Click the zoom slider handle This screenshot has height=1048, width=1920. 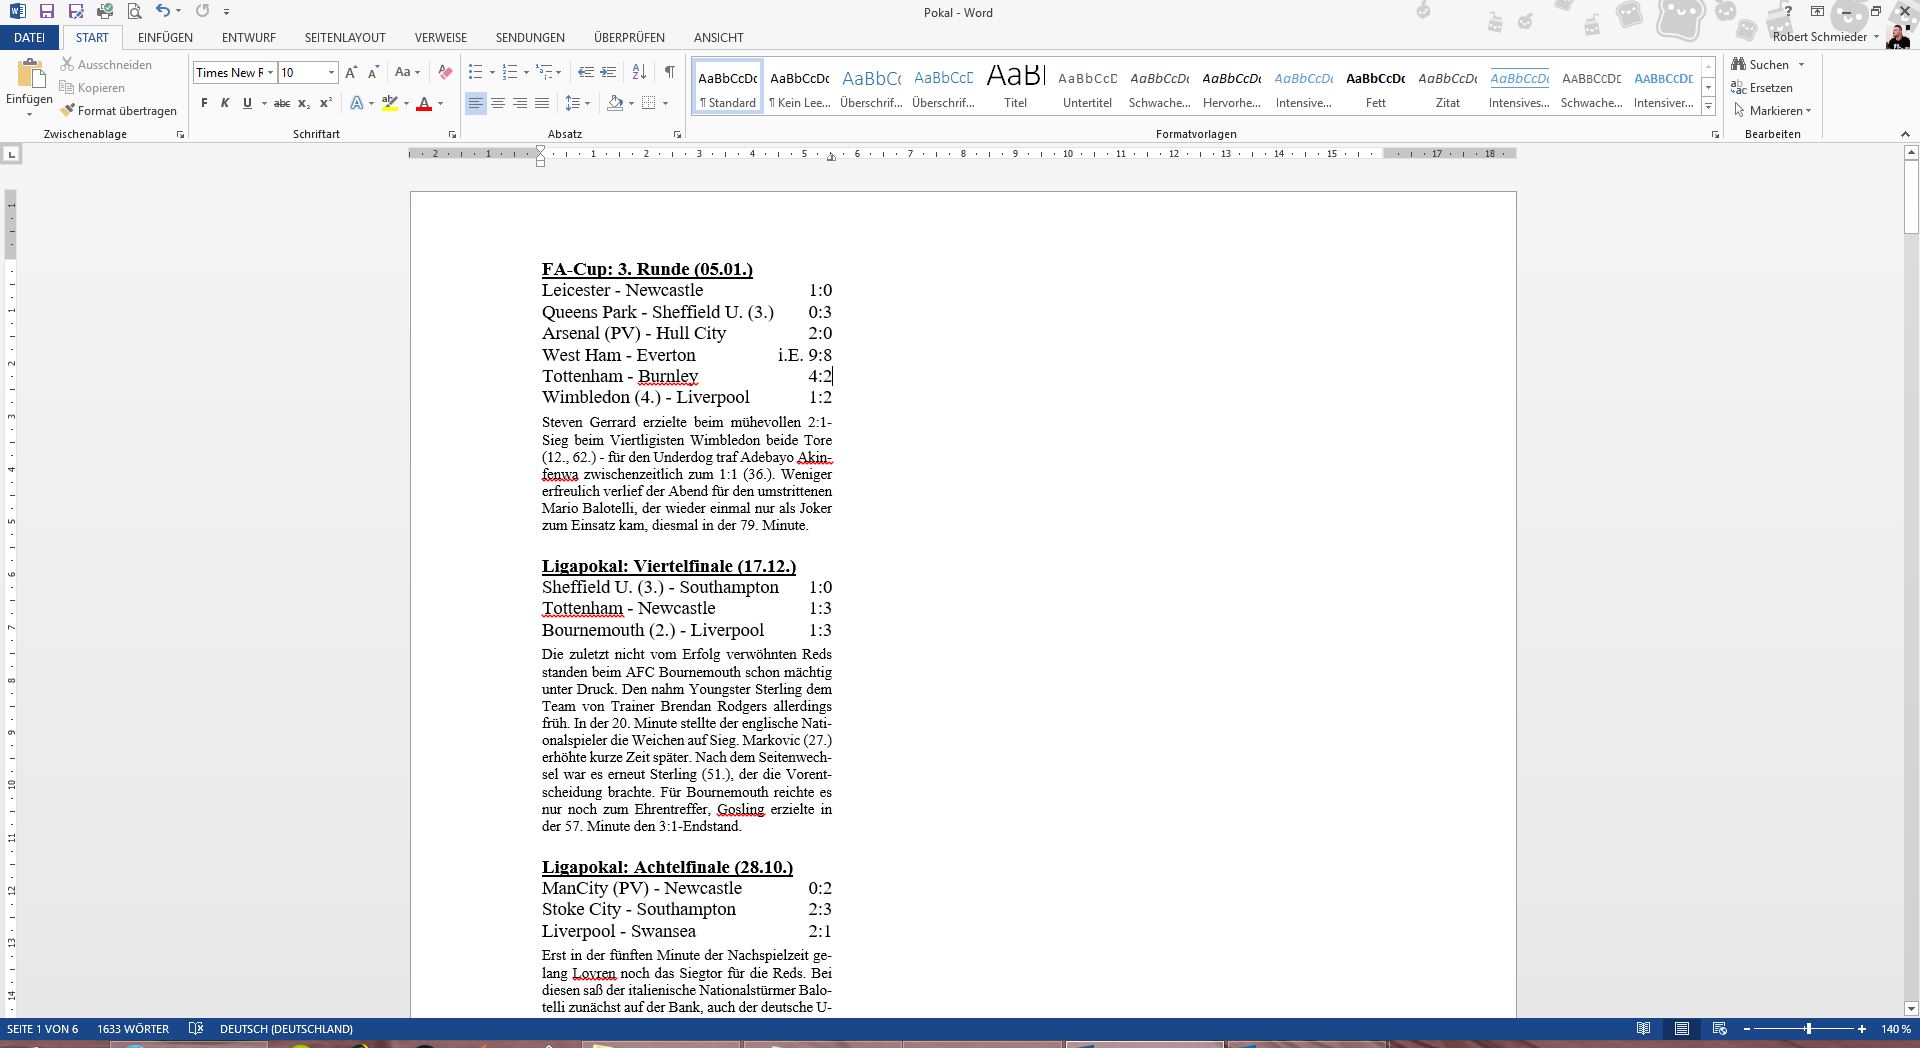coord(1808,1029)
